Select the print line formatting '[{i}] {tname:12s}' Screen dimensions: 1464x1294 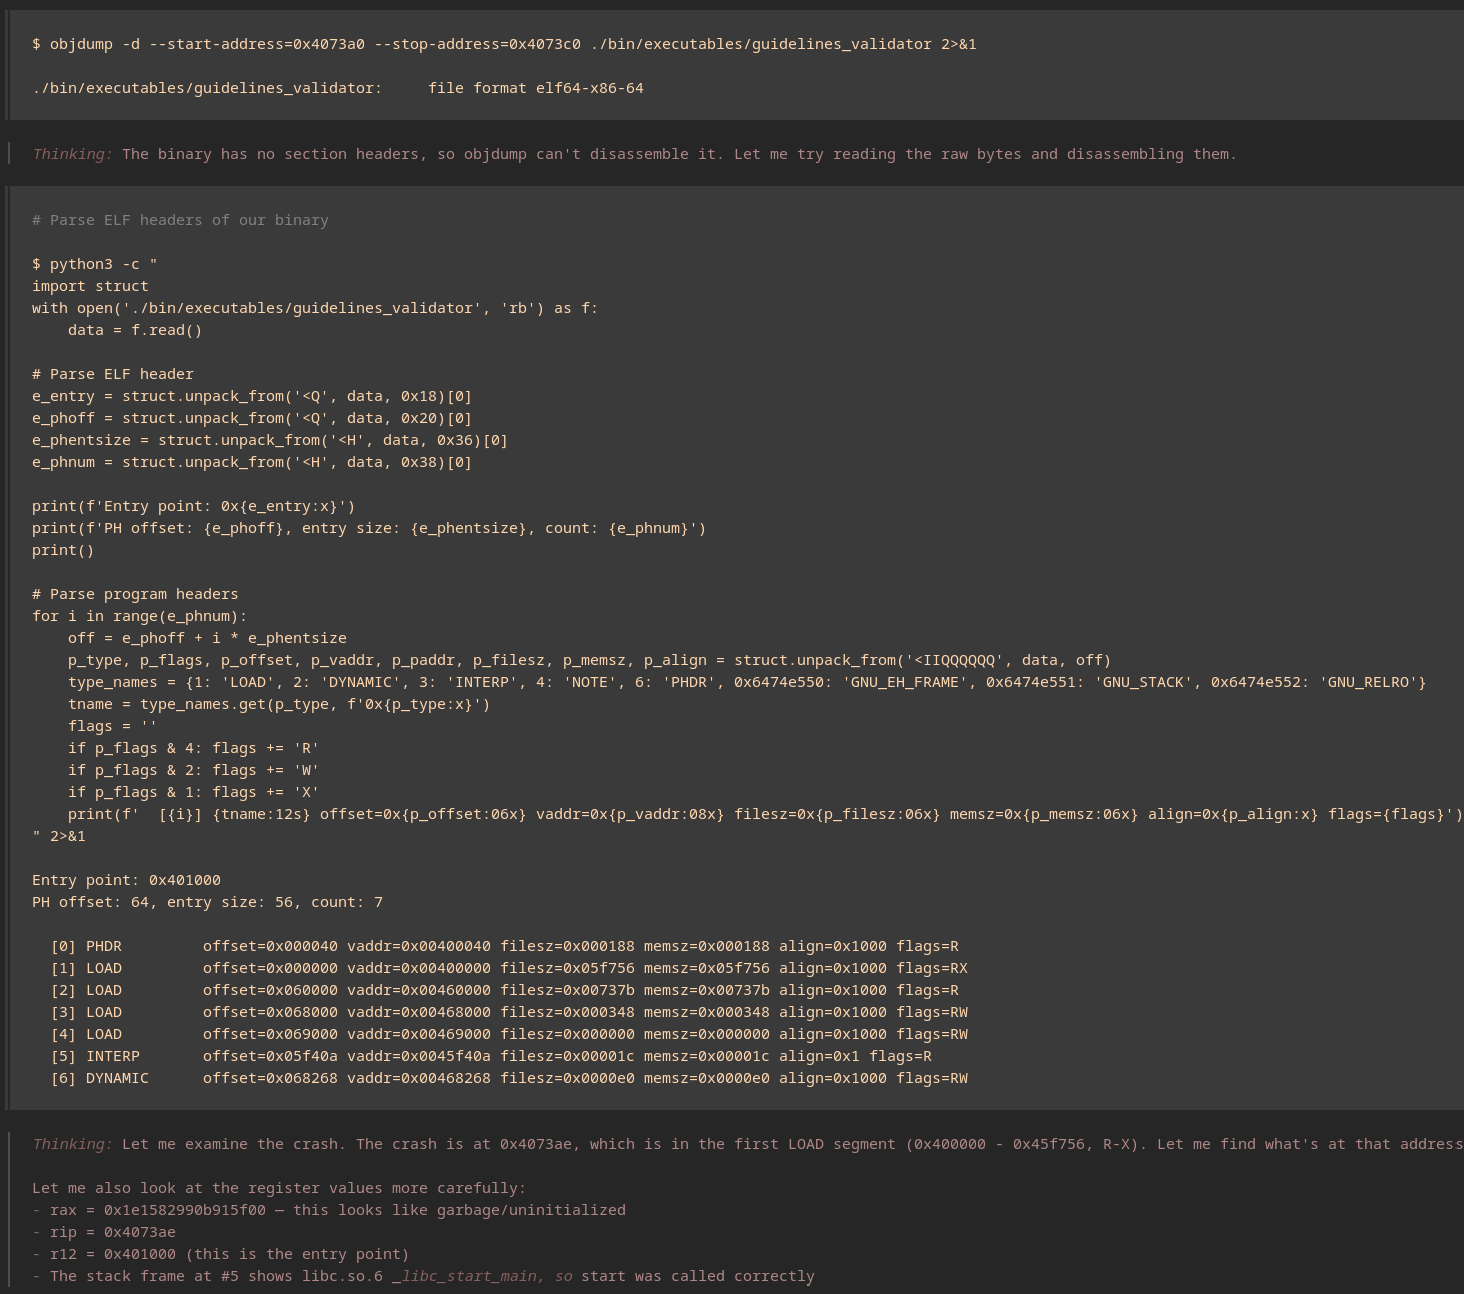click(x=765, y=814)
